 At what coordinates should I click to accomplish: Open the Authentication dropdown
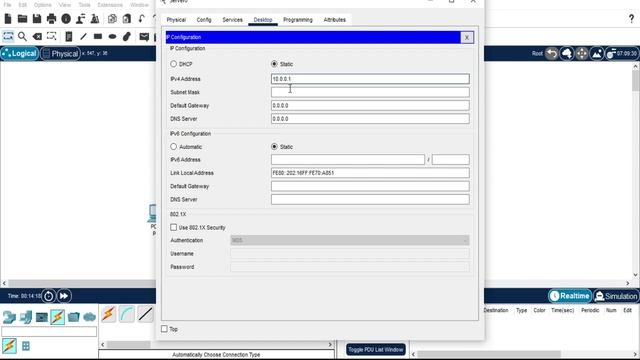click(350, 240)
